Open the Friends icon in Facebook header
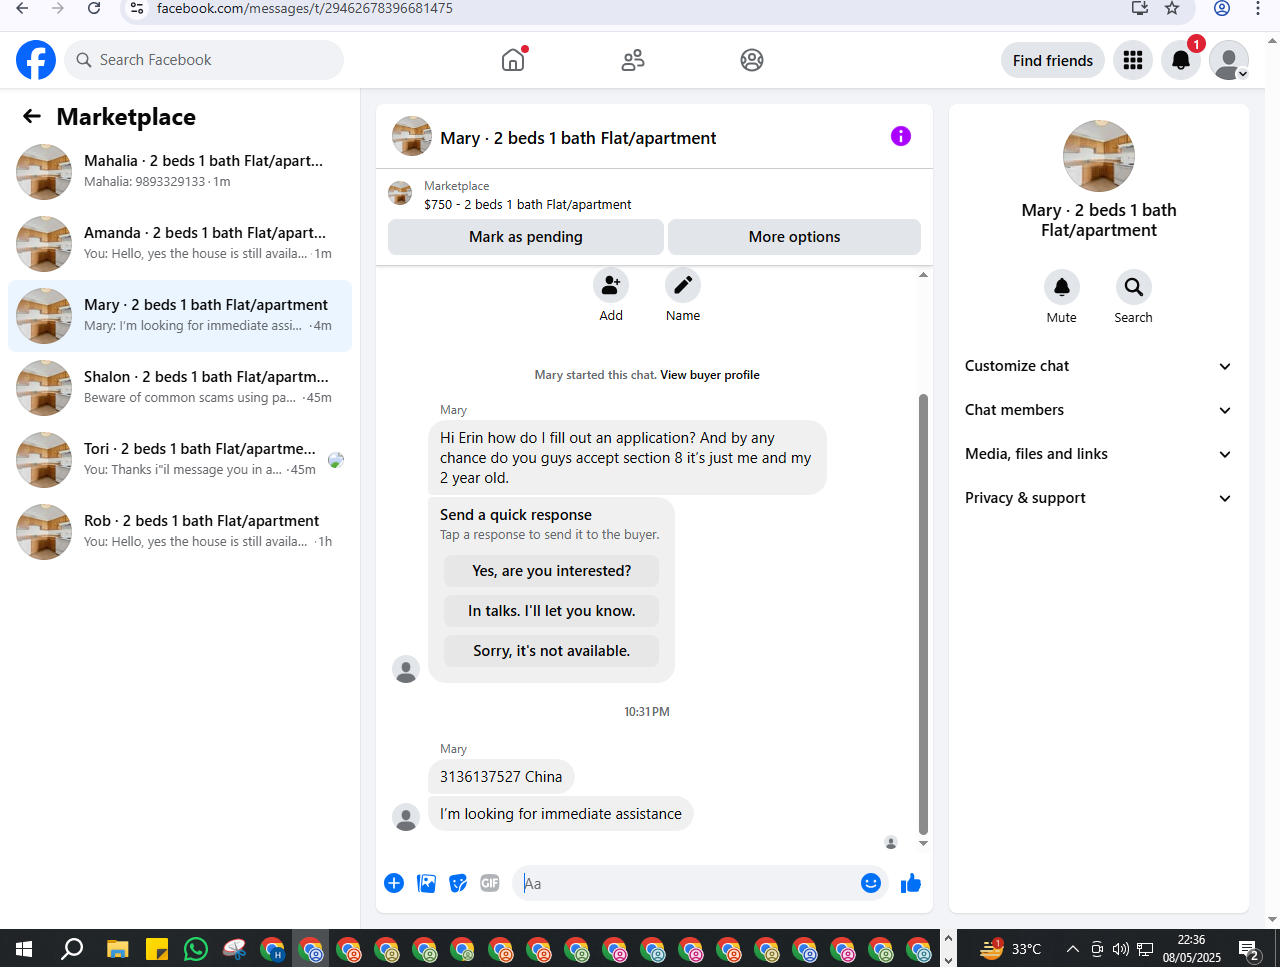Viewport: 1280px width, 967px height. (633, 60)
